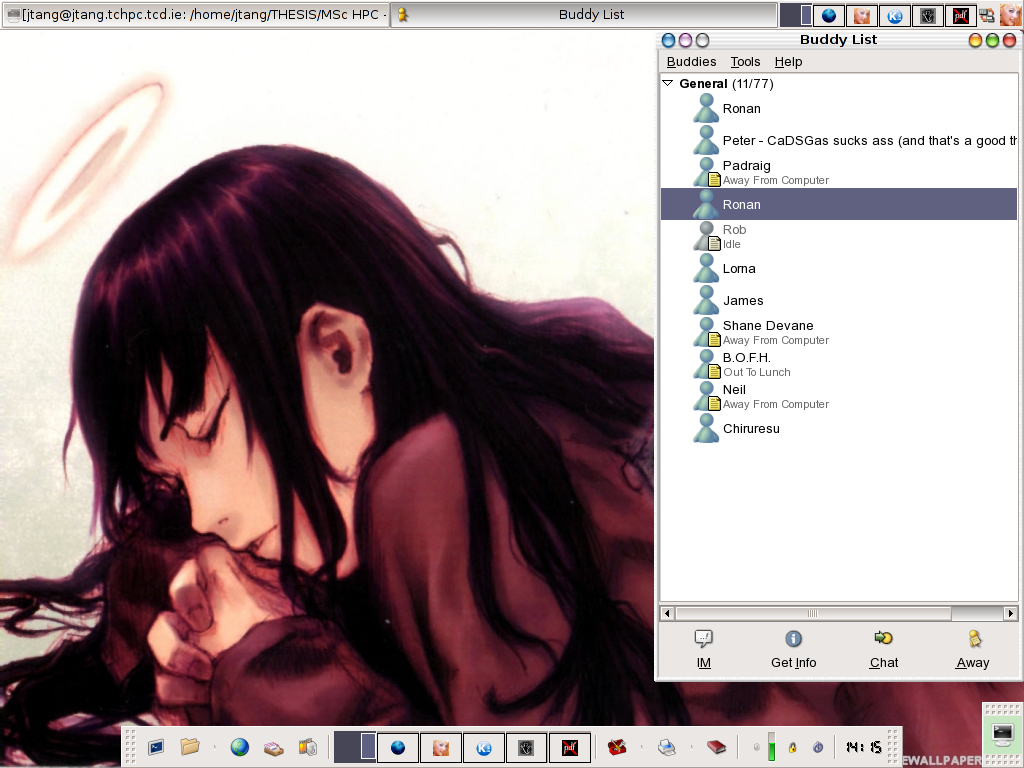This screenshot has height=768, width=1024.
Task: Open the Buddies menu
Action: (691, 62)
